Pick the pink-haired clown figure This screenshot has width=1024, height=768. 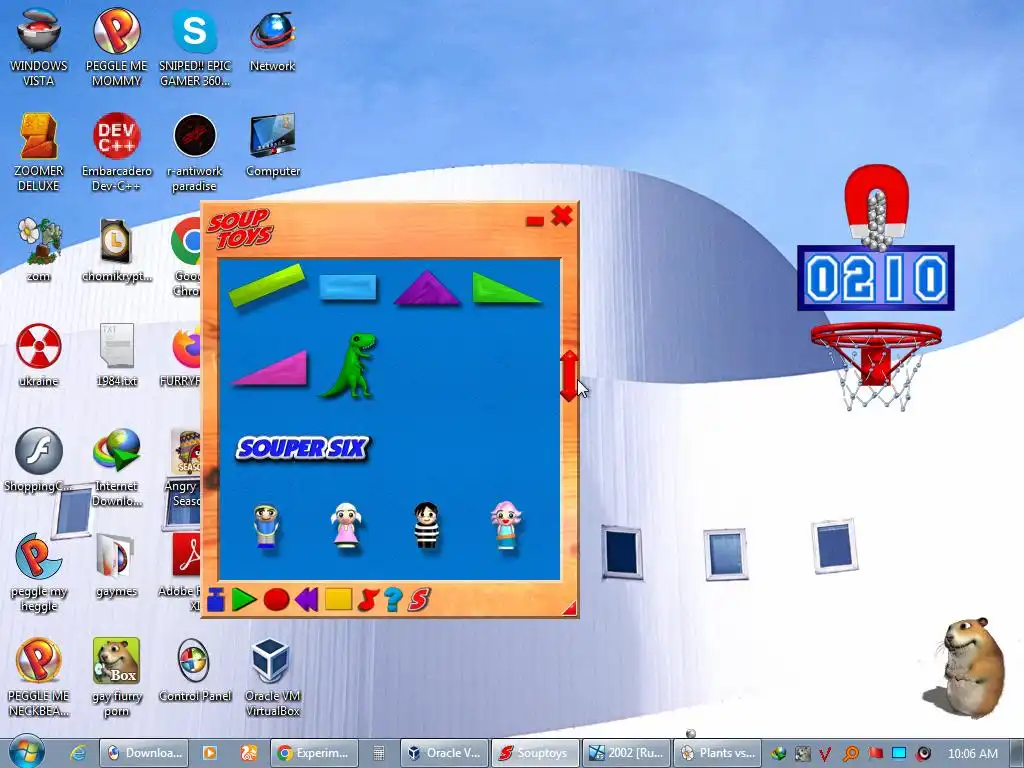point(506,526)
